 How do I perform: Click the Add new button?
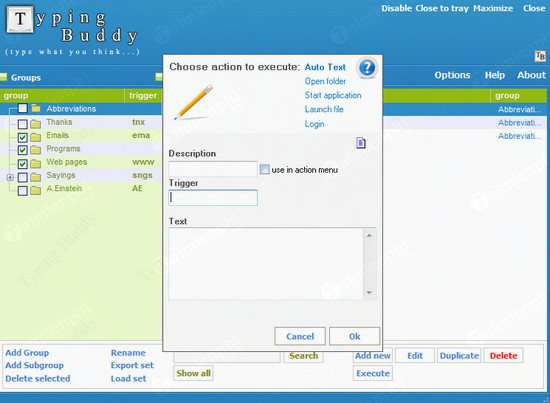point(373,356)
